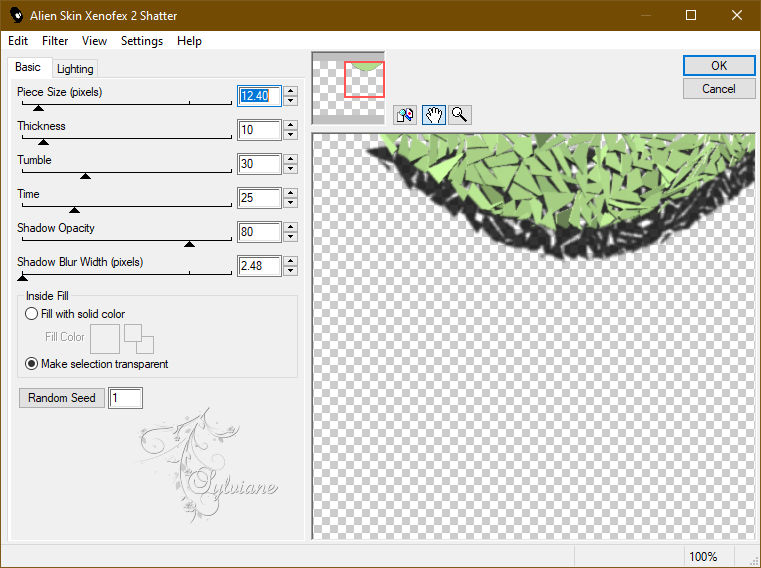The width and height of the screenshot is (761, 568).
Task: Decrease Tumble with down arrow
Action: pyautogui.click(x=290, y=168)
